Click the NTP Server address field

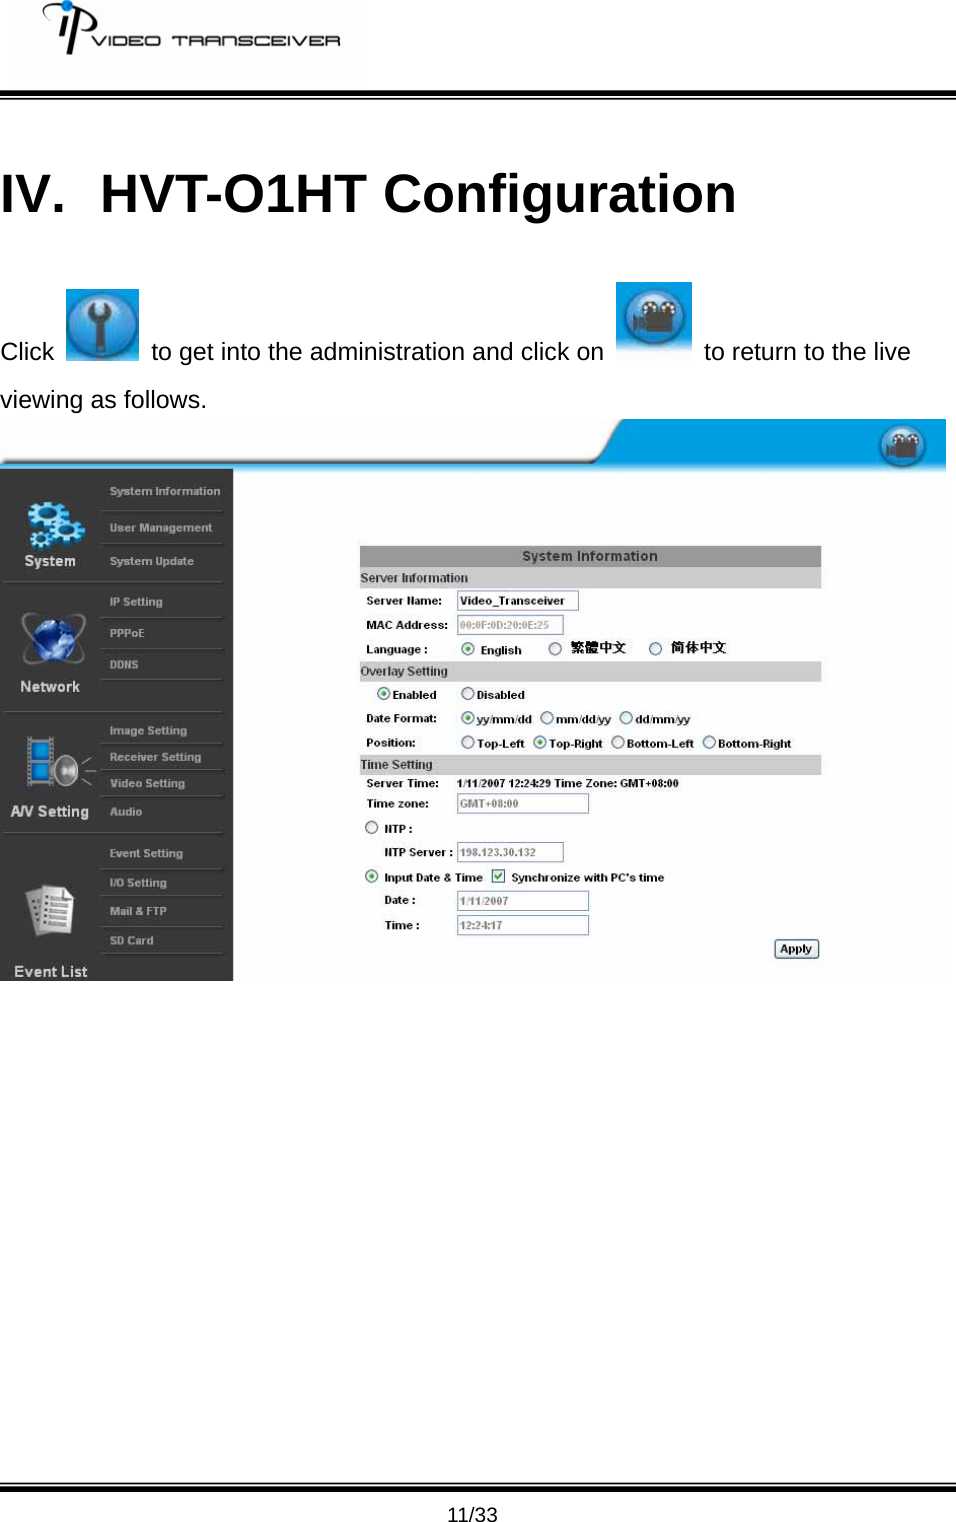pos(510,852)
